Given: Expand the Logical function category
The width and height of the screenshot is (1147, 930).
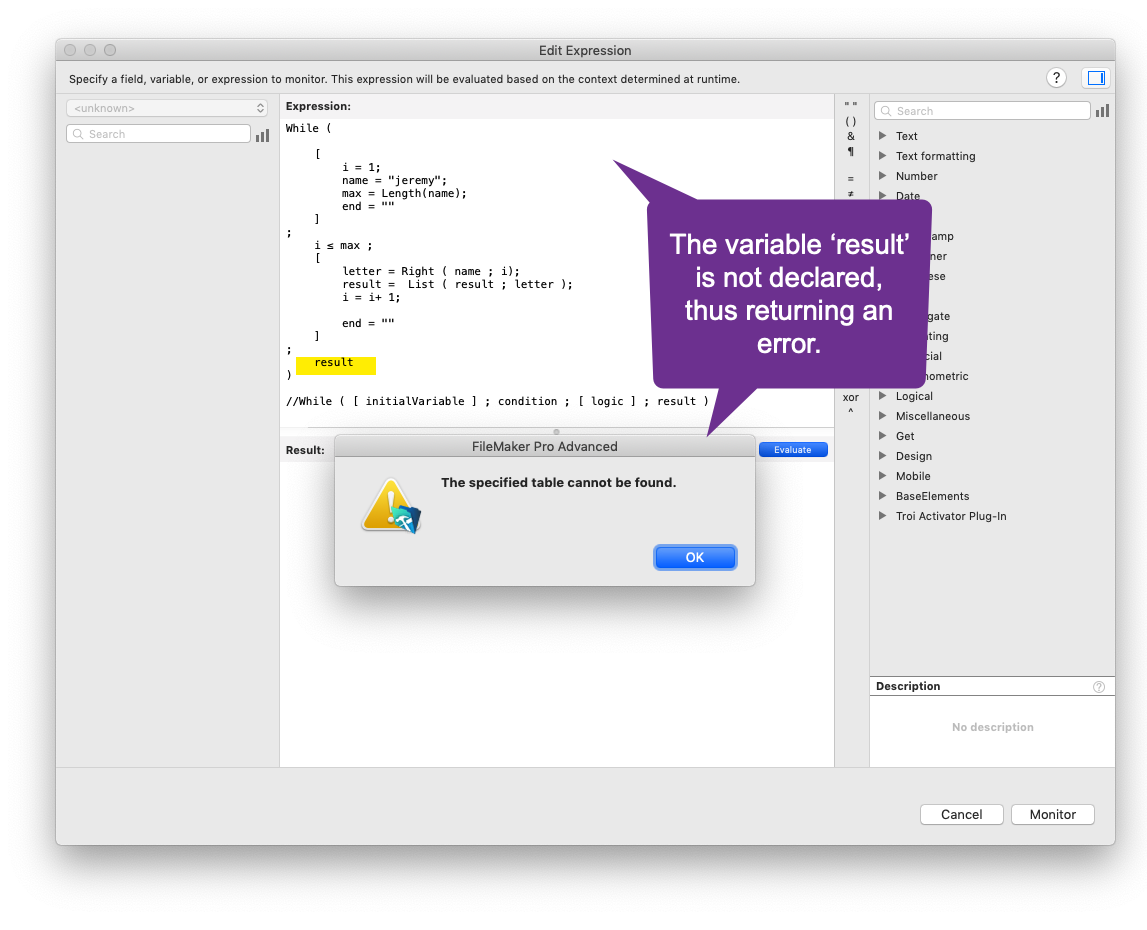Looking at the screenshot, I should (x=882, y=396).
